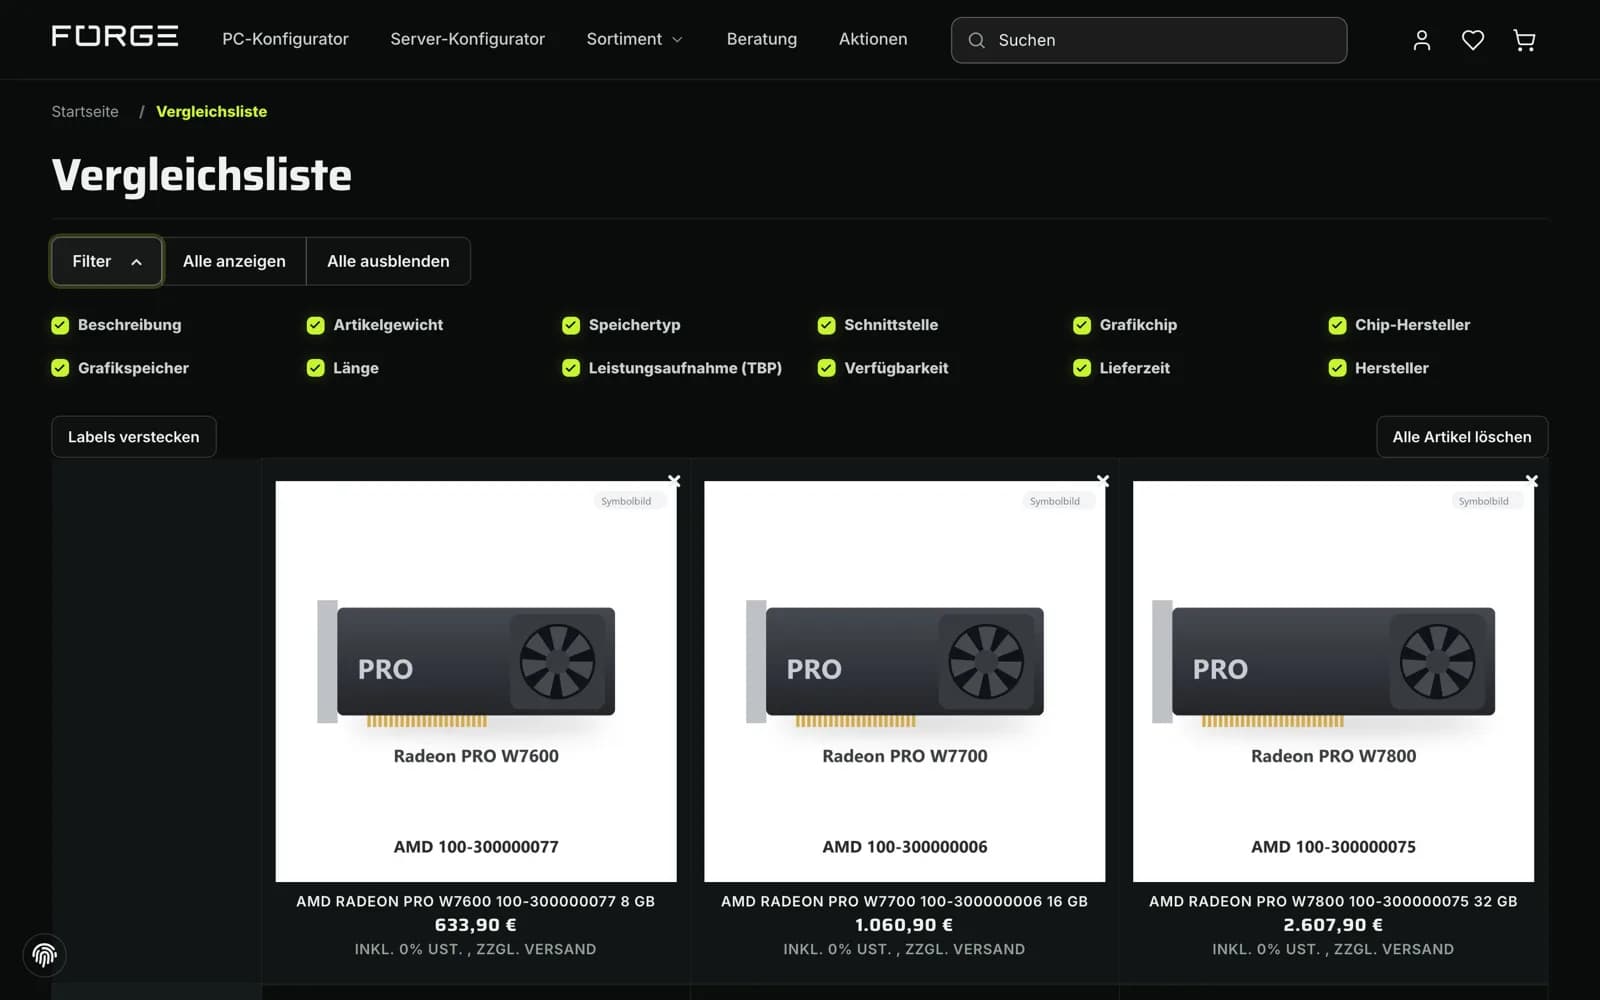Open the Aktionen menu item
The width and height of the screenshot is (1600, 1000).
coord(873,39)
